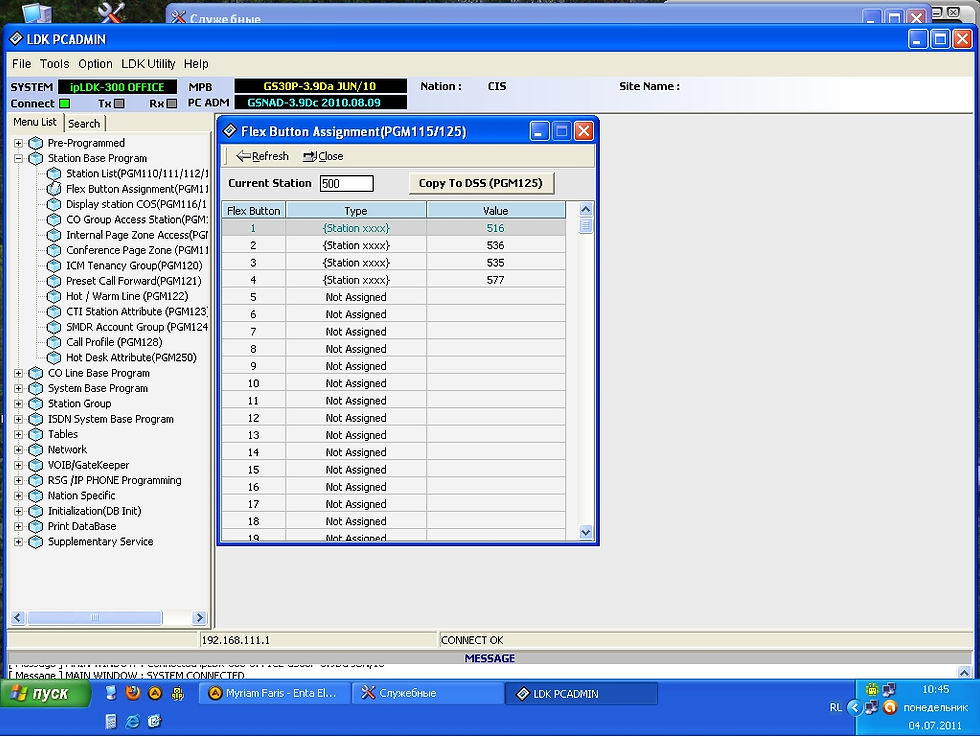Open the File menu
Screen dimensions: 980x737
(21, 64)
